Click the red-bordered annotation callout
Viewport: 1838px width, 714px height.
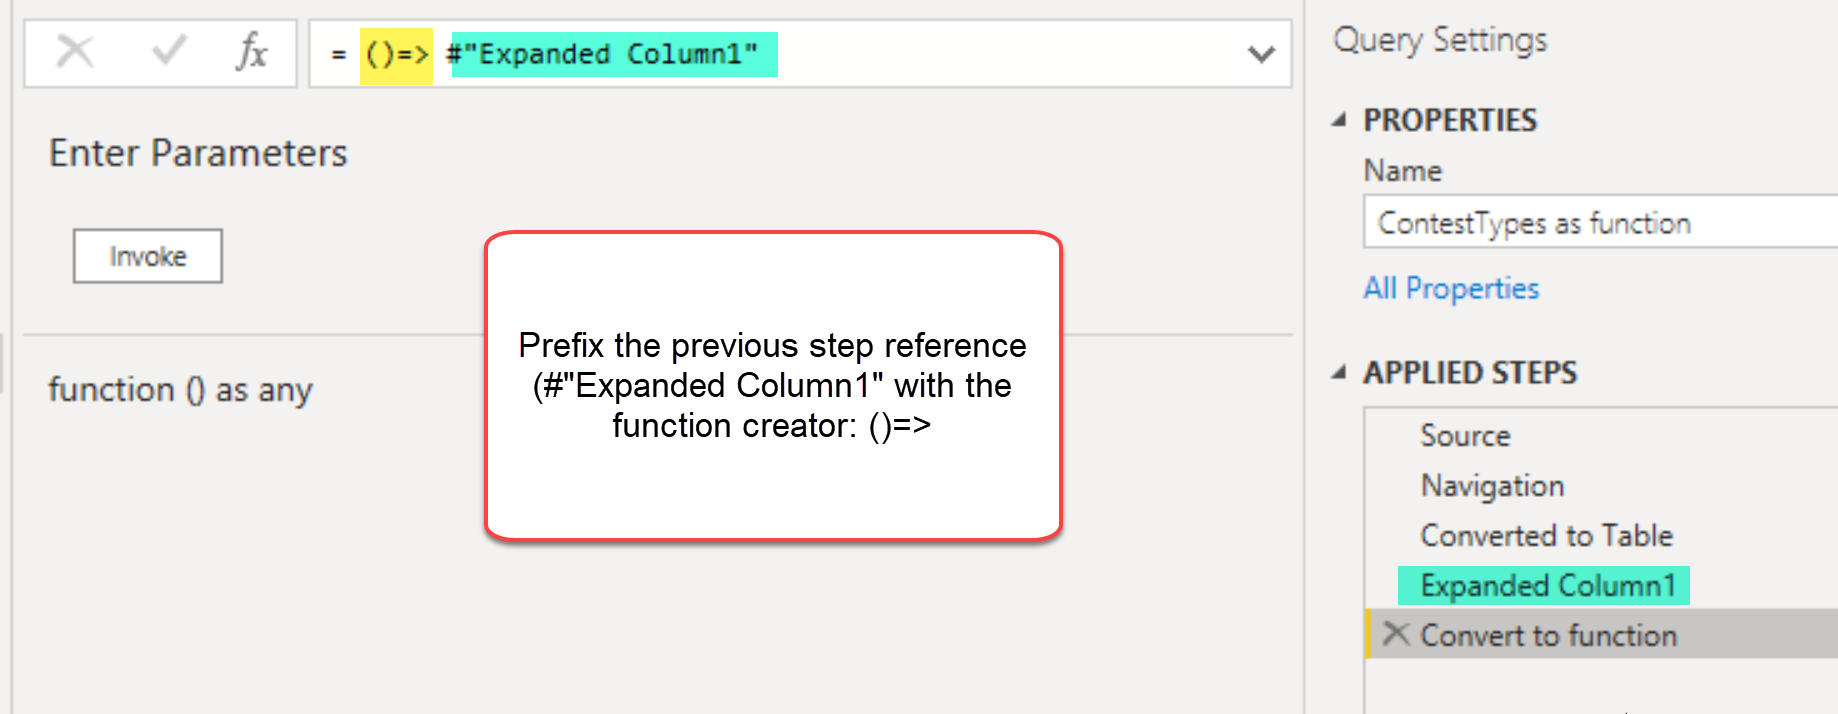point(773,386)
